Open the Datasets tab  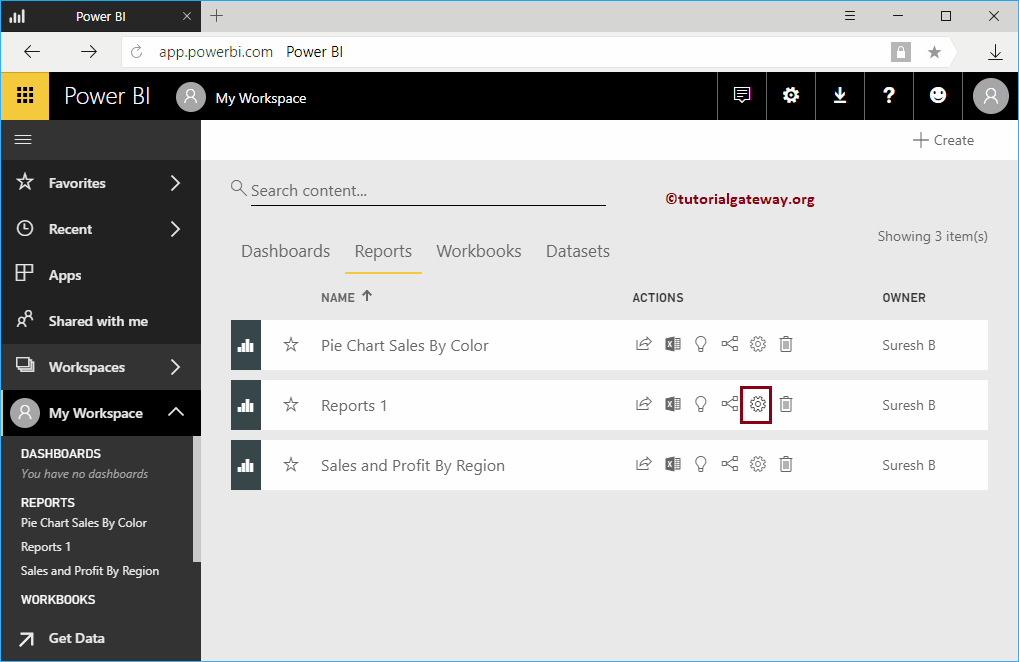click(x=577, y=251)
